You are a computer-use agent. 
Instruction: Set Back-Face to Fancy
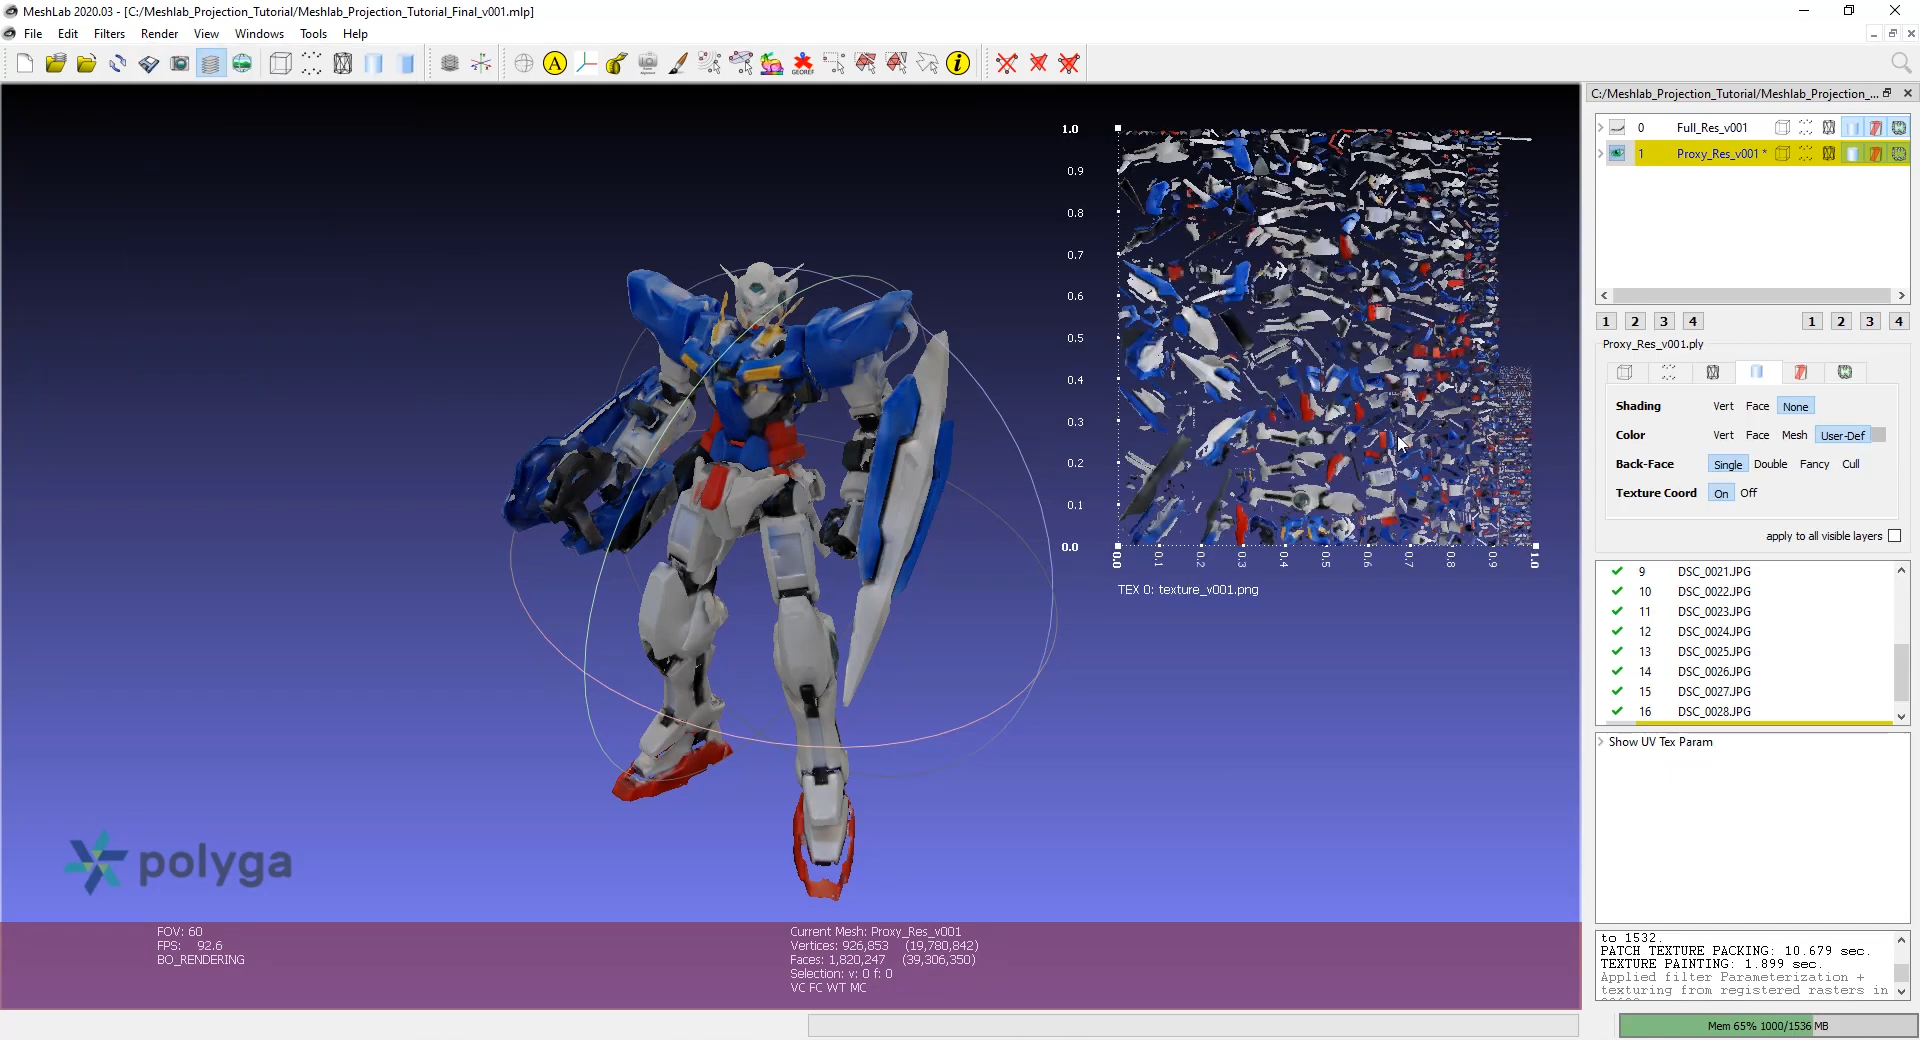click(x=1814, y=464)
